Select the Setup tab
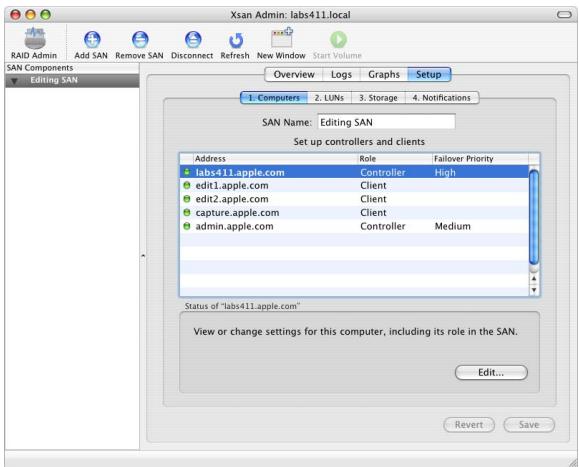This screenshot has height=467, width=579. pyautogui.click(x=429, y=75)
